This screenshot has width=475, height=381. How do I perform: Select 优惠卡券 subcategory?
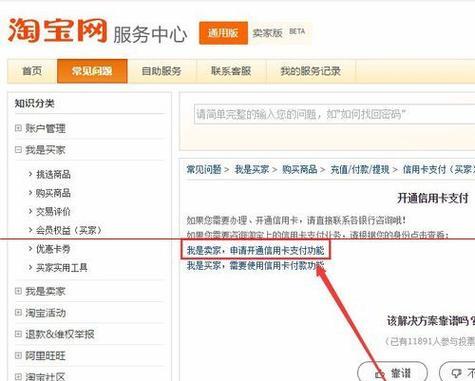pos(53,249)
